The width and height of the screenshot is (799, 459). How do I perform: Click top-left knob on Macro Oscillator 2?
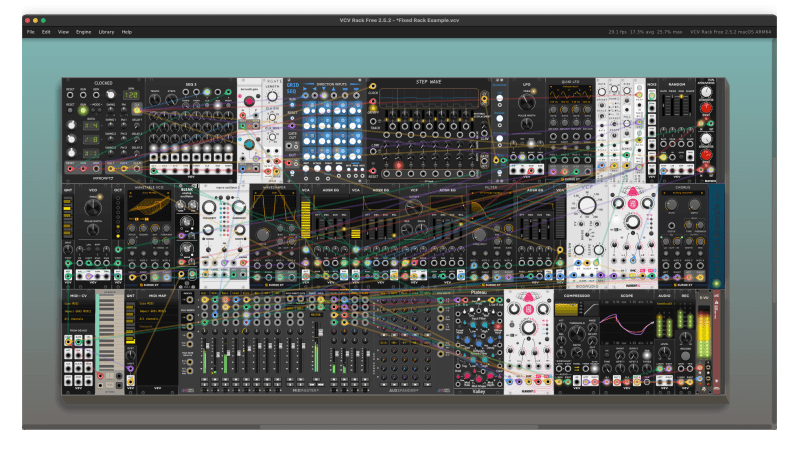click(209, 207)
